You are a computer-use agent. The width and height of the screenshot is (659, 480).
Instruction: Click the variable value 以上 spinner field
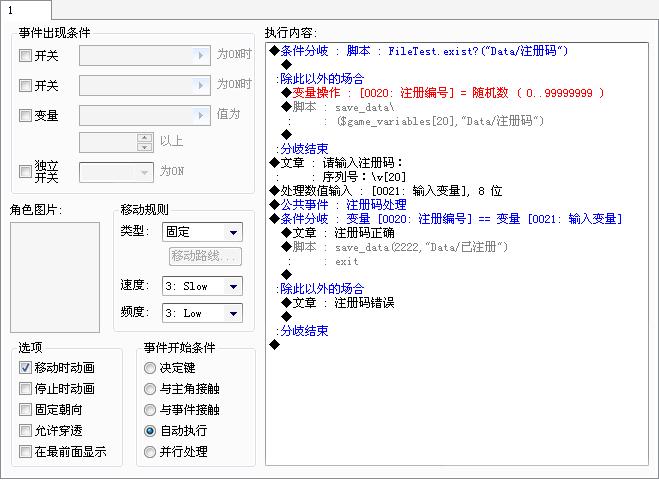coord(116,142)
